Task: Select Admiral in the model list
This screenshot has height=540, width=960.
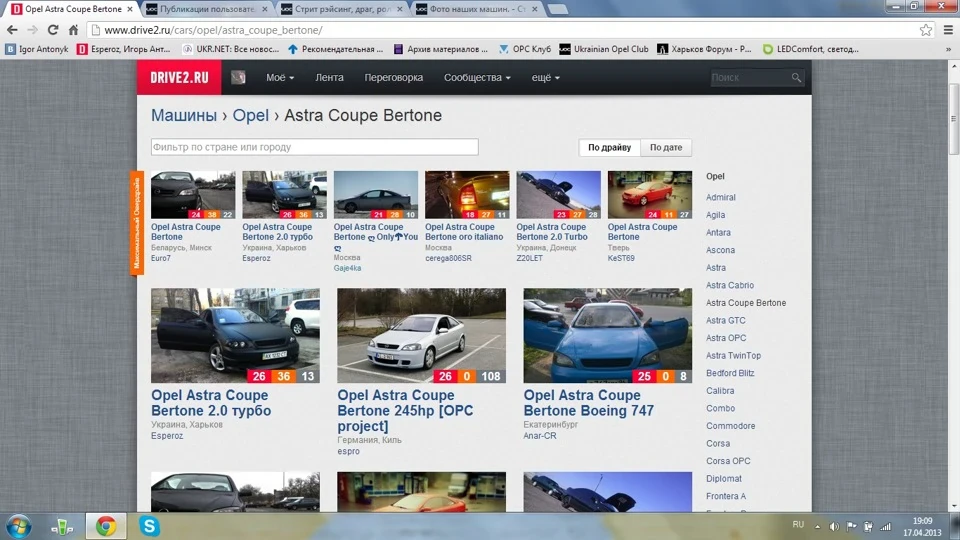Action: (721, 197)
